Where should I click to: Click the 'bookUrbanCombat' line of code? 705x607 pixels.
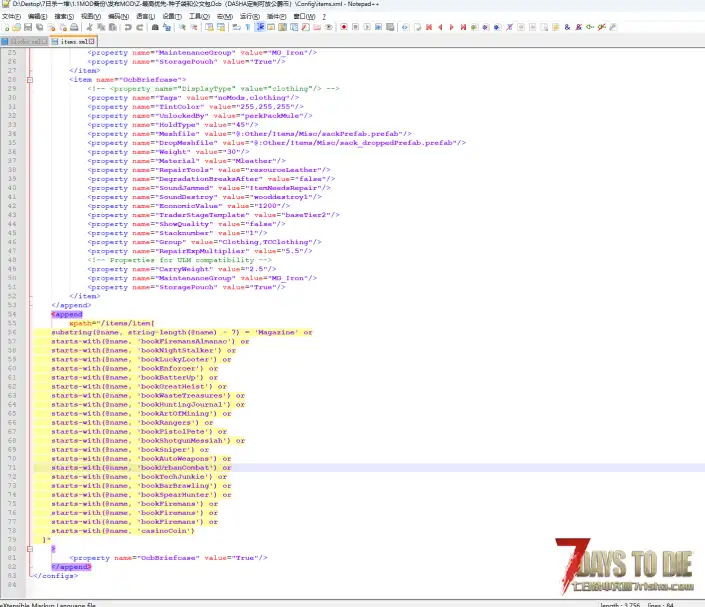pyautogui.click(x=141, y=468)
